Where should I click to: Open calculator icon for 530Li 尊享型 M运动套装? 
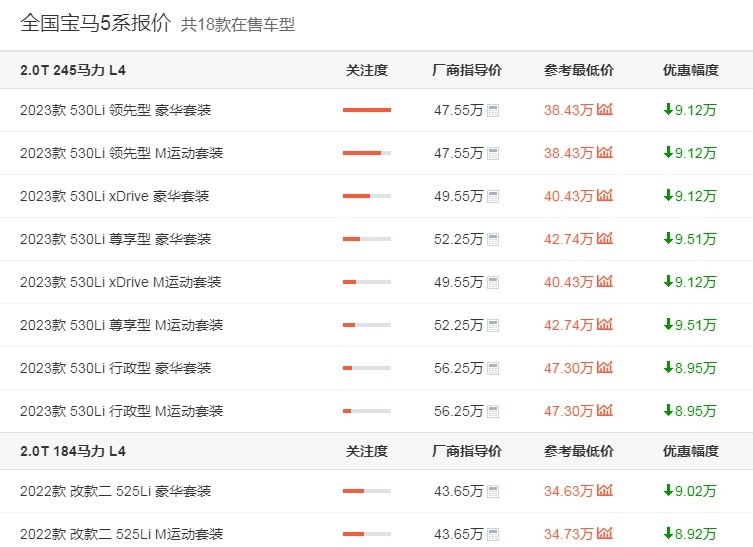tap(493, 326)
